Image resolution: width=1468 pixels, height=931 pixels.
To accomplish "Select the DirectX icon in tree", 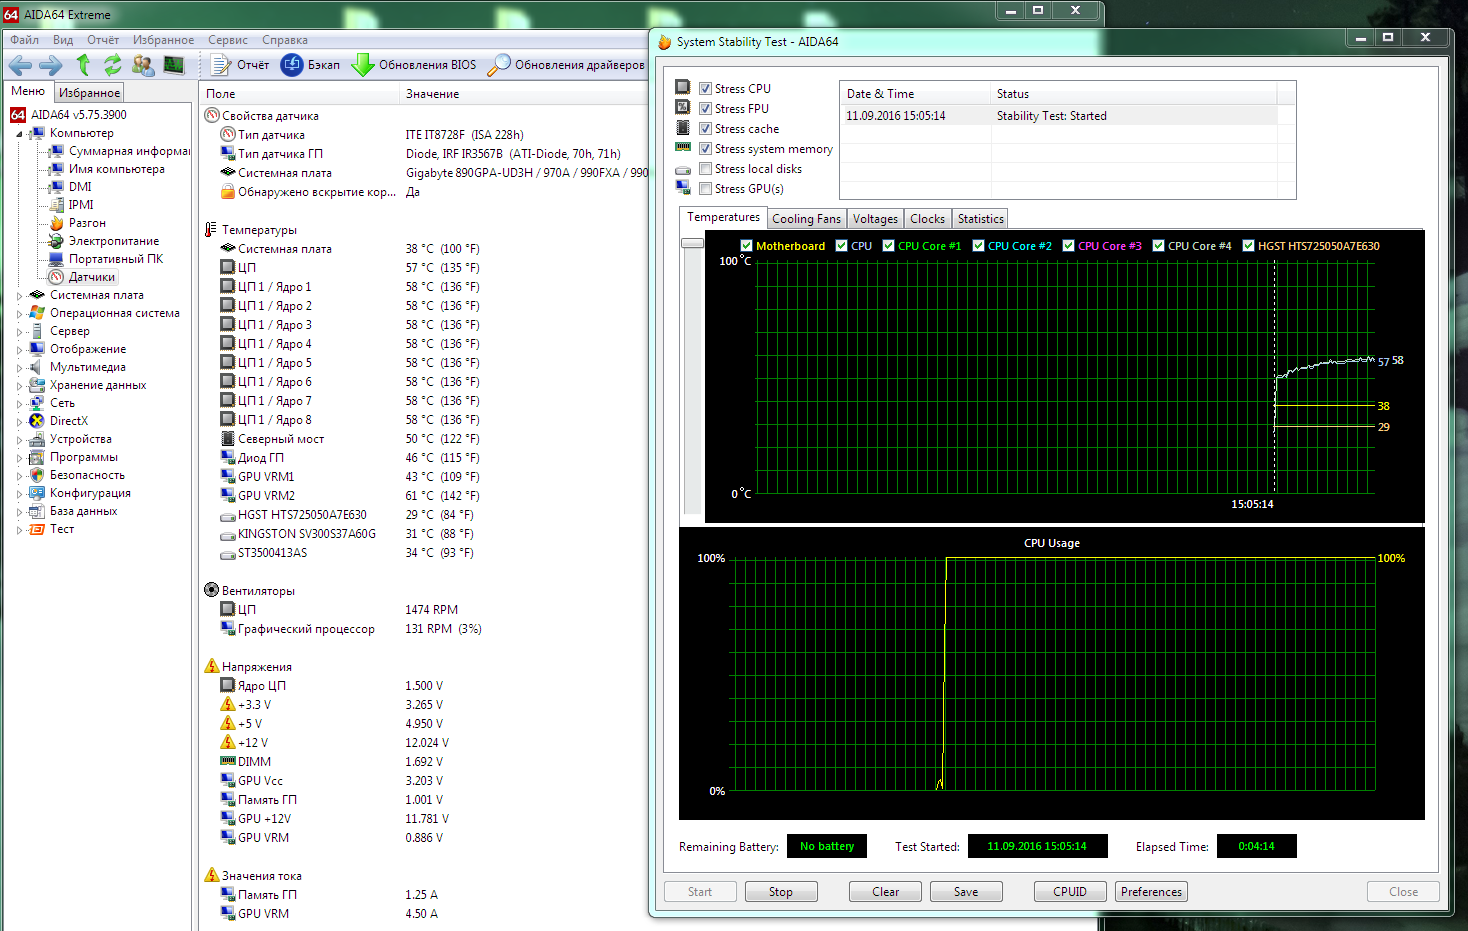I will pyautogui.click(x=37, y=421).
